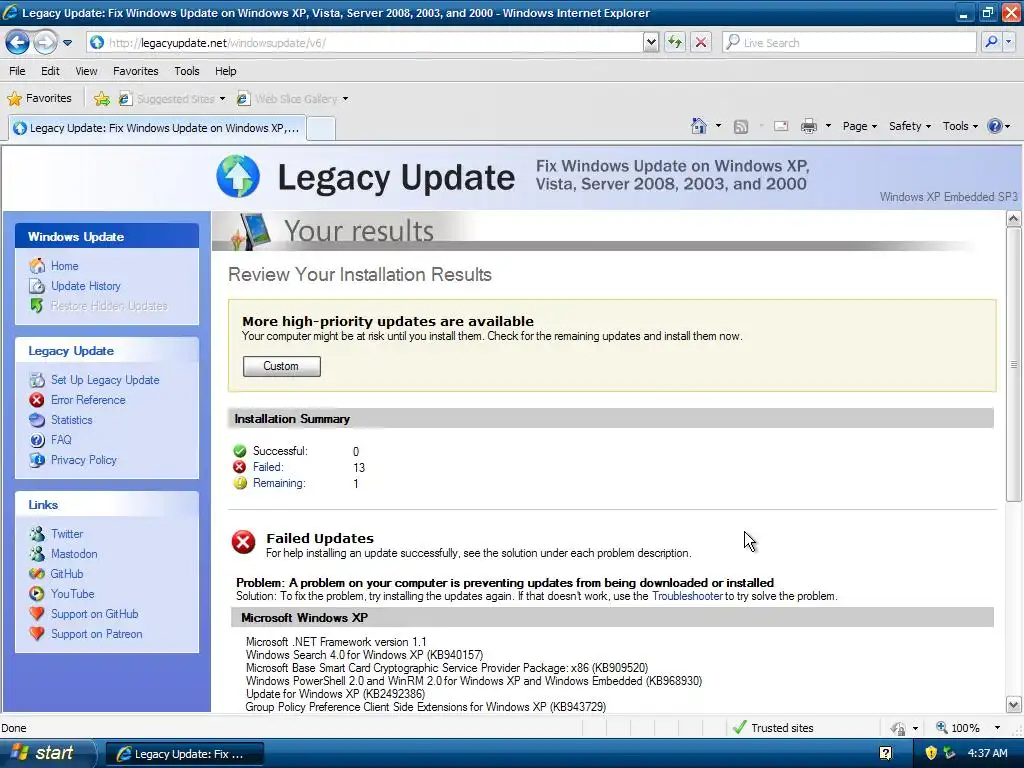Click the Add to Favorites Bar icon
The width and height of the screenshot is (1024, 768).
(102, 99)
